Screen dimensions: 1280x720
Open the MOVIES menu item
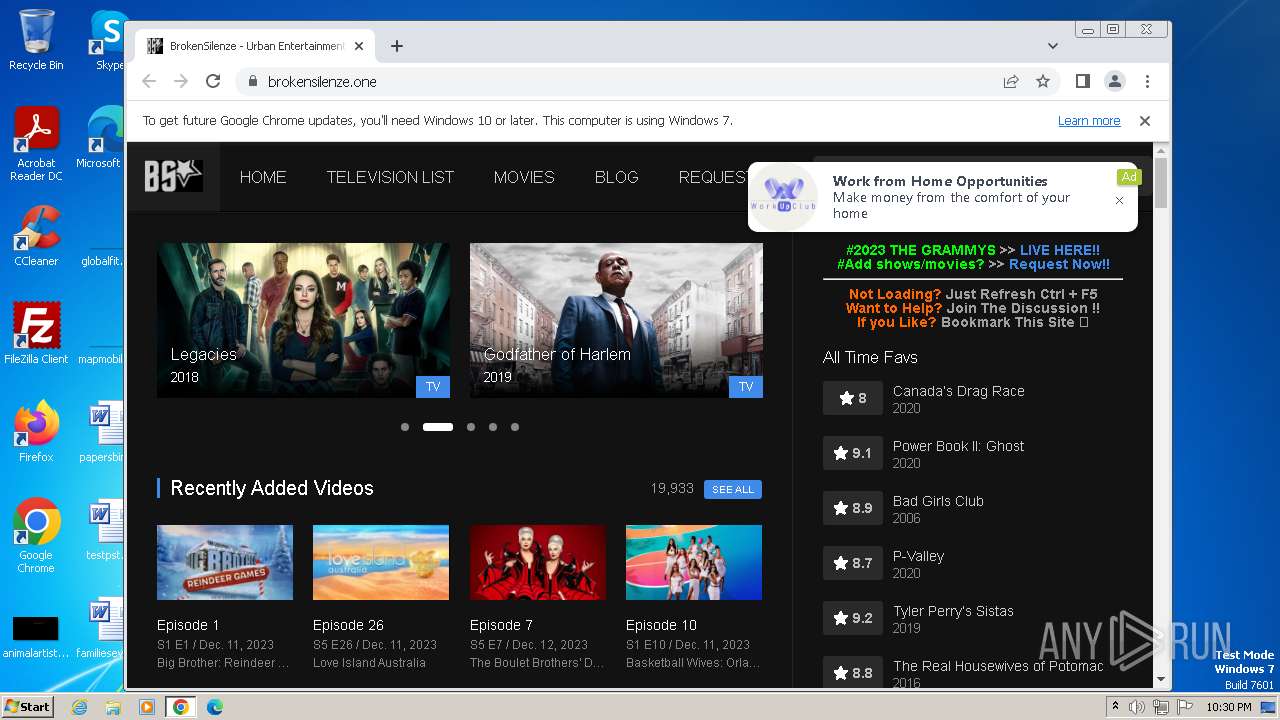click(x=524, y=177)
